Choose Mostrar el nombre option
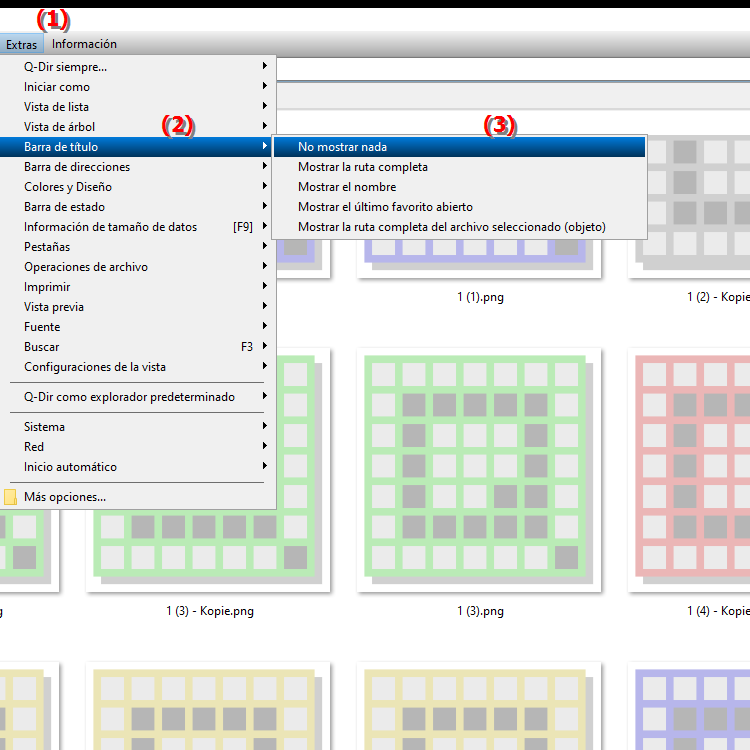 pos(459,187)
